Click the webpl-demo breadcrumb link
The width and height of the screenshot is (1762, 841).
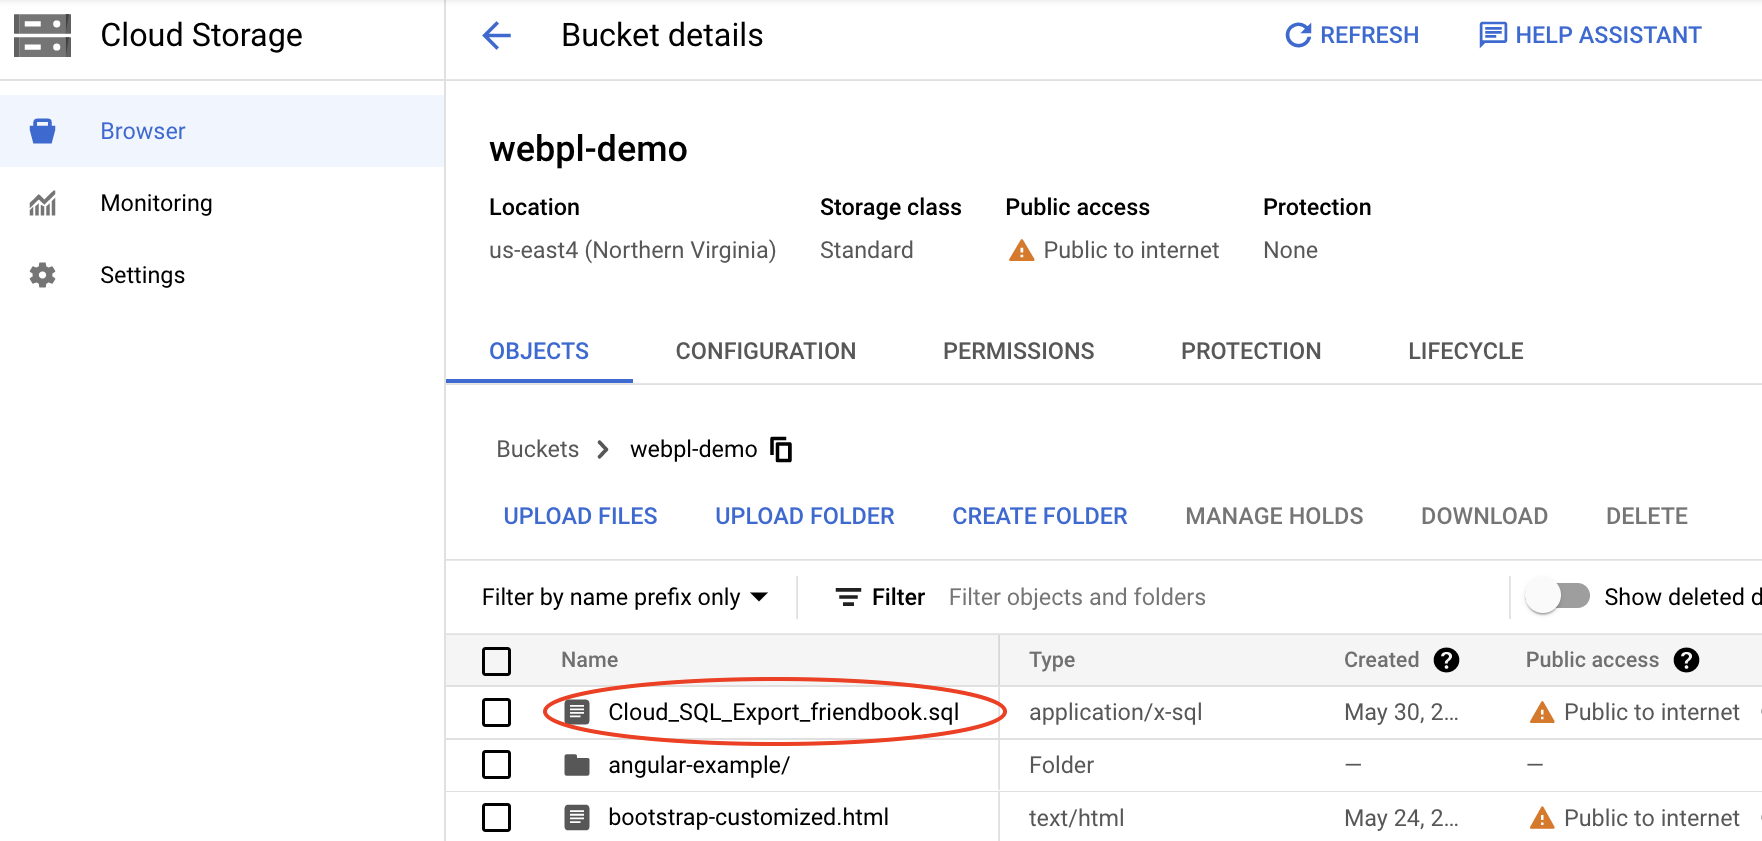coord(694,449)
